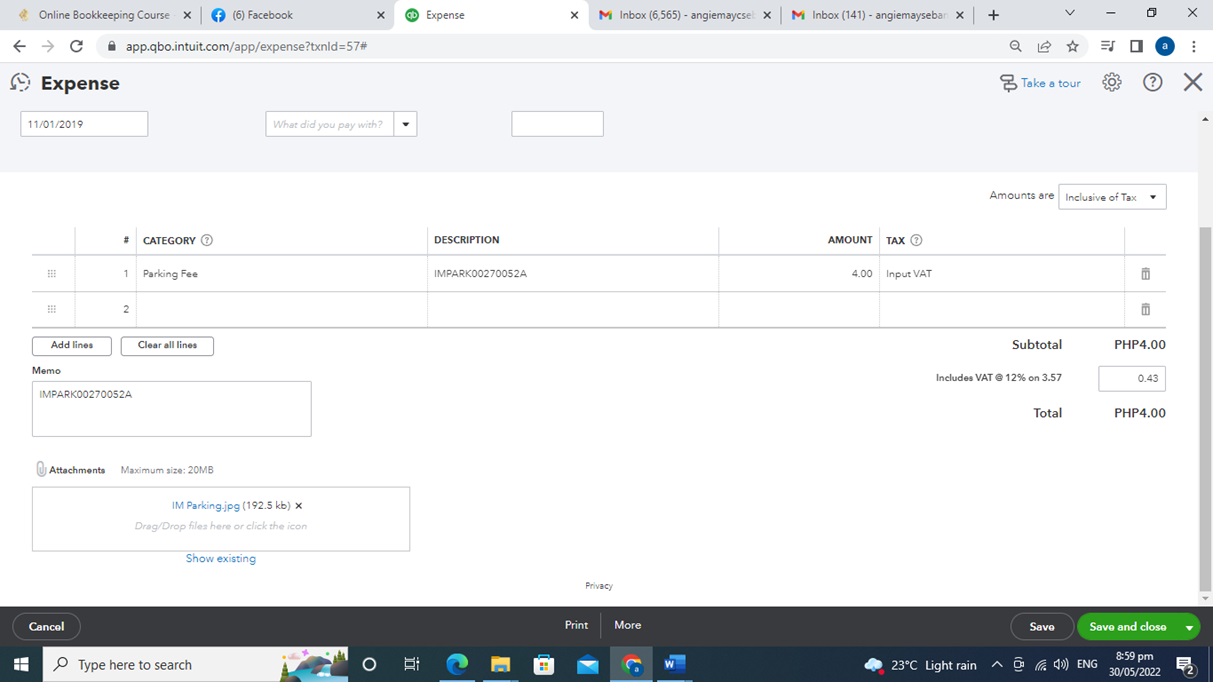Image resolution: width=1225 pixels, height=689 pixels.
Task: Select the Parking Fee category cell
Action: click(x=282, y=274)
